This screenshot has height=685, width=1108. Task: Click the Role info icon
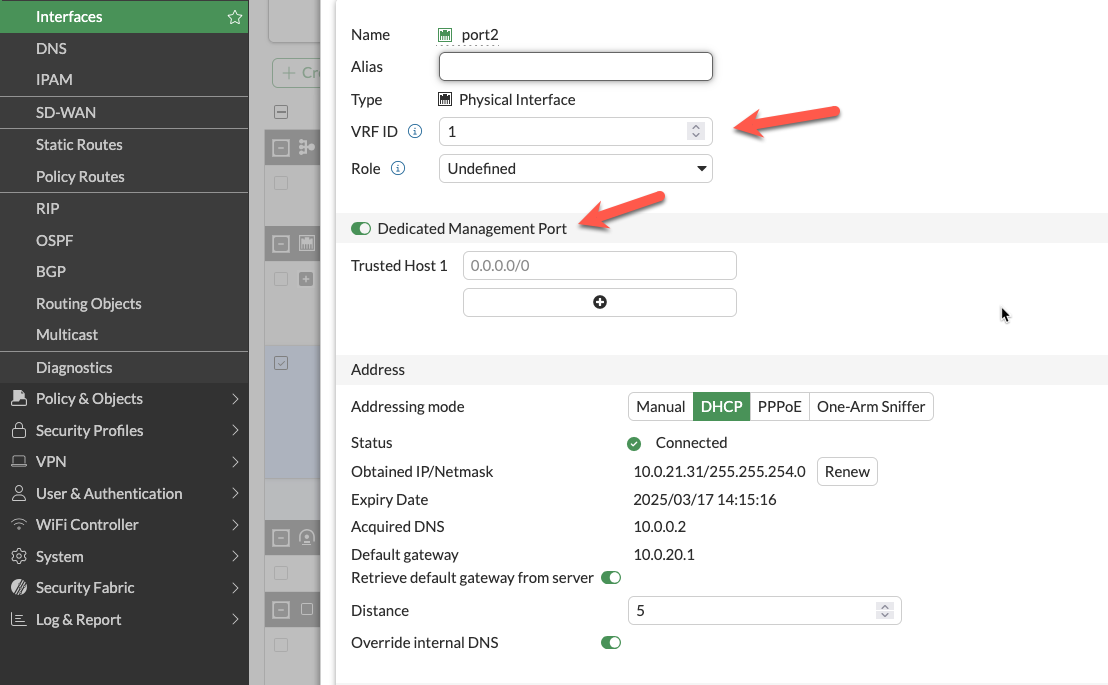(398, 169)
